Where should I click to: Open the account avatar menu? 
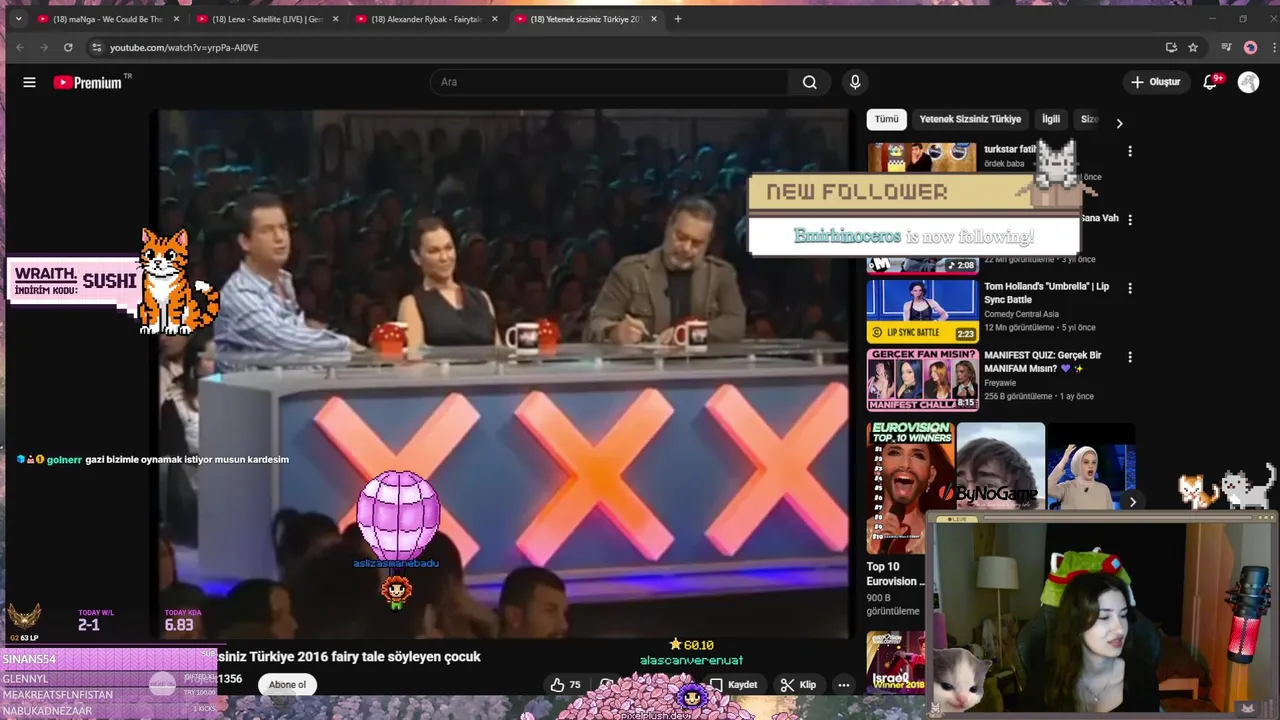(1248, 82)
